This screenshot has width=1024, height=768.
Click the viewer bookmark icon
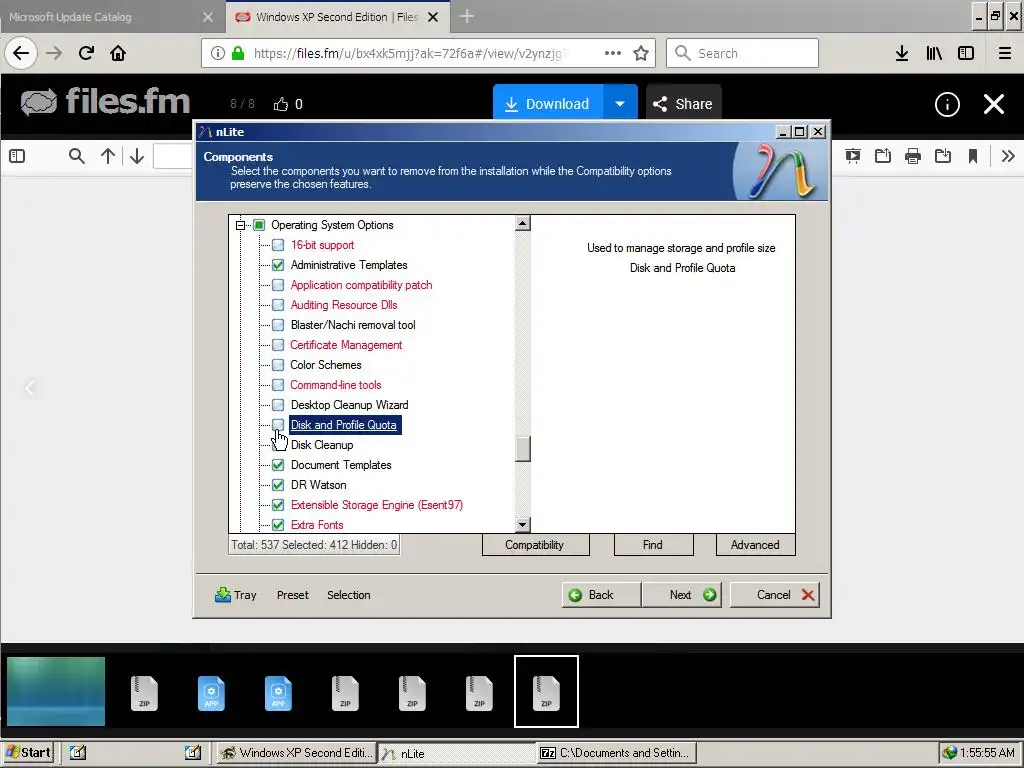pos(973,155)
